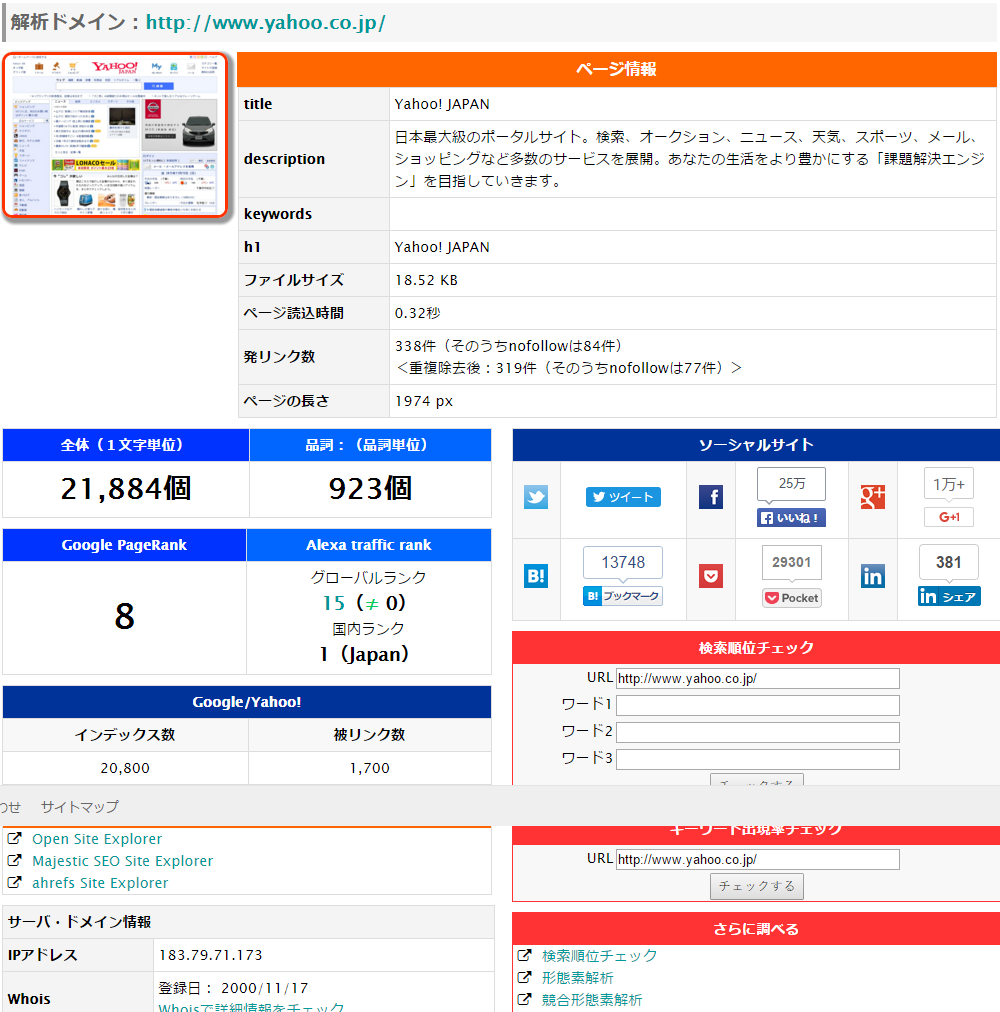Screen dimensions: 1000x1012
Task: Click the G+1 button
Action: tap(949, 517)
